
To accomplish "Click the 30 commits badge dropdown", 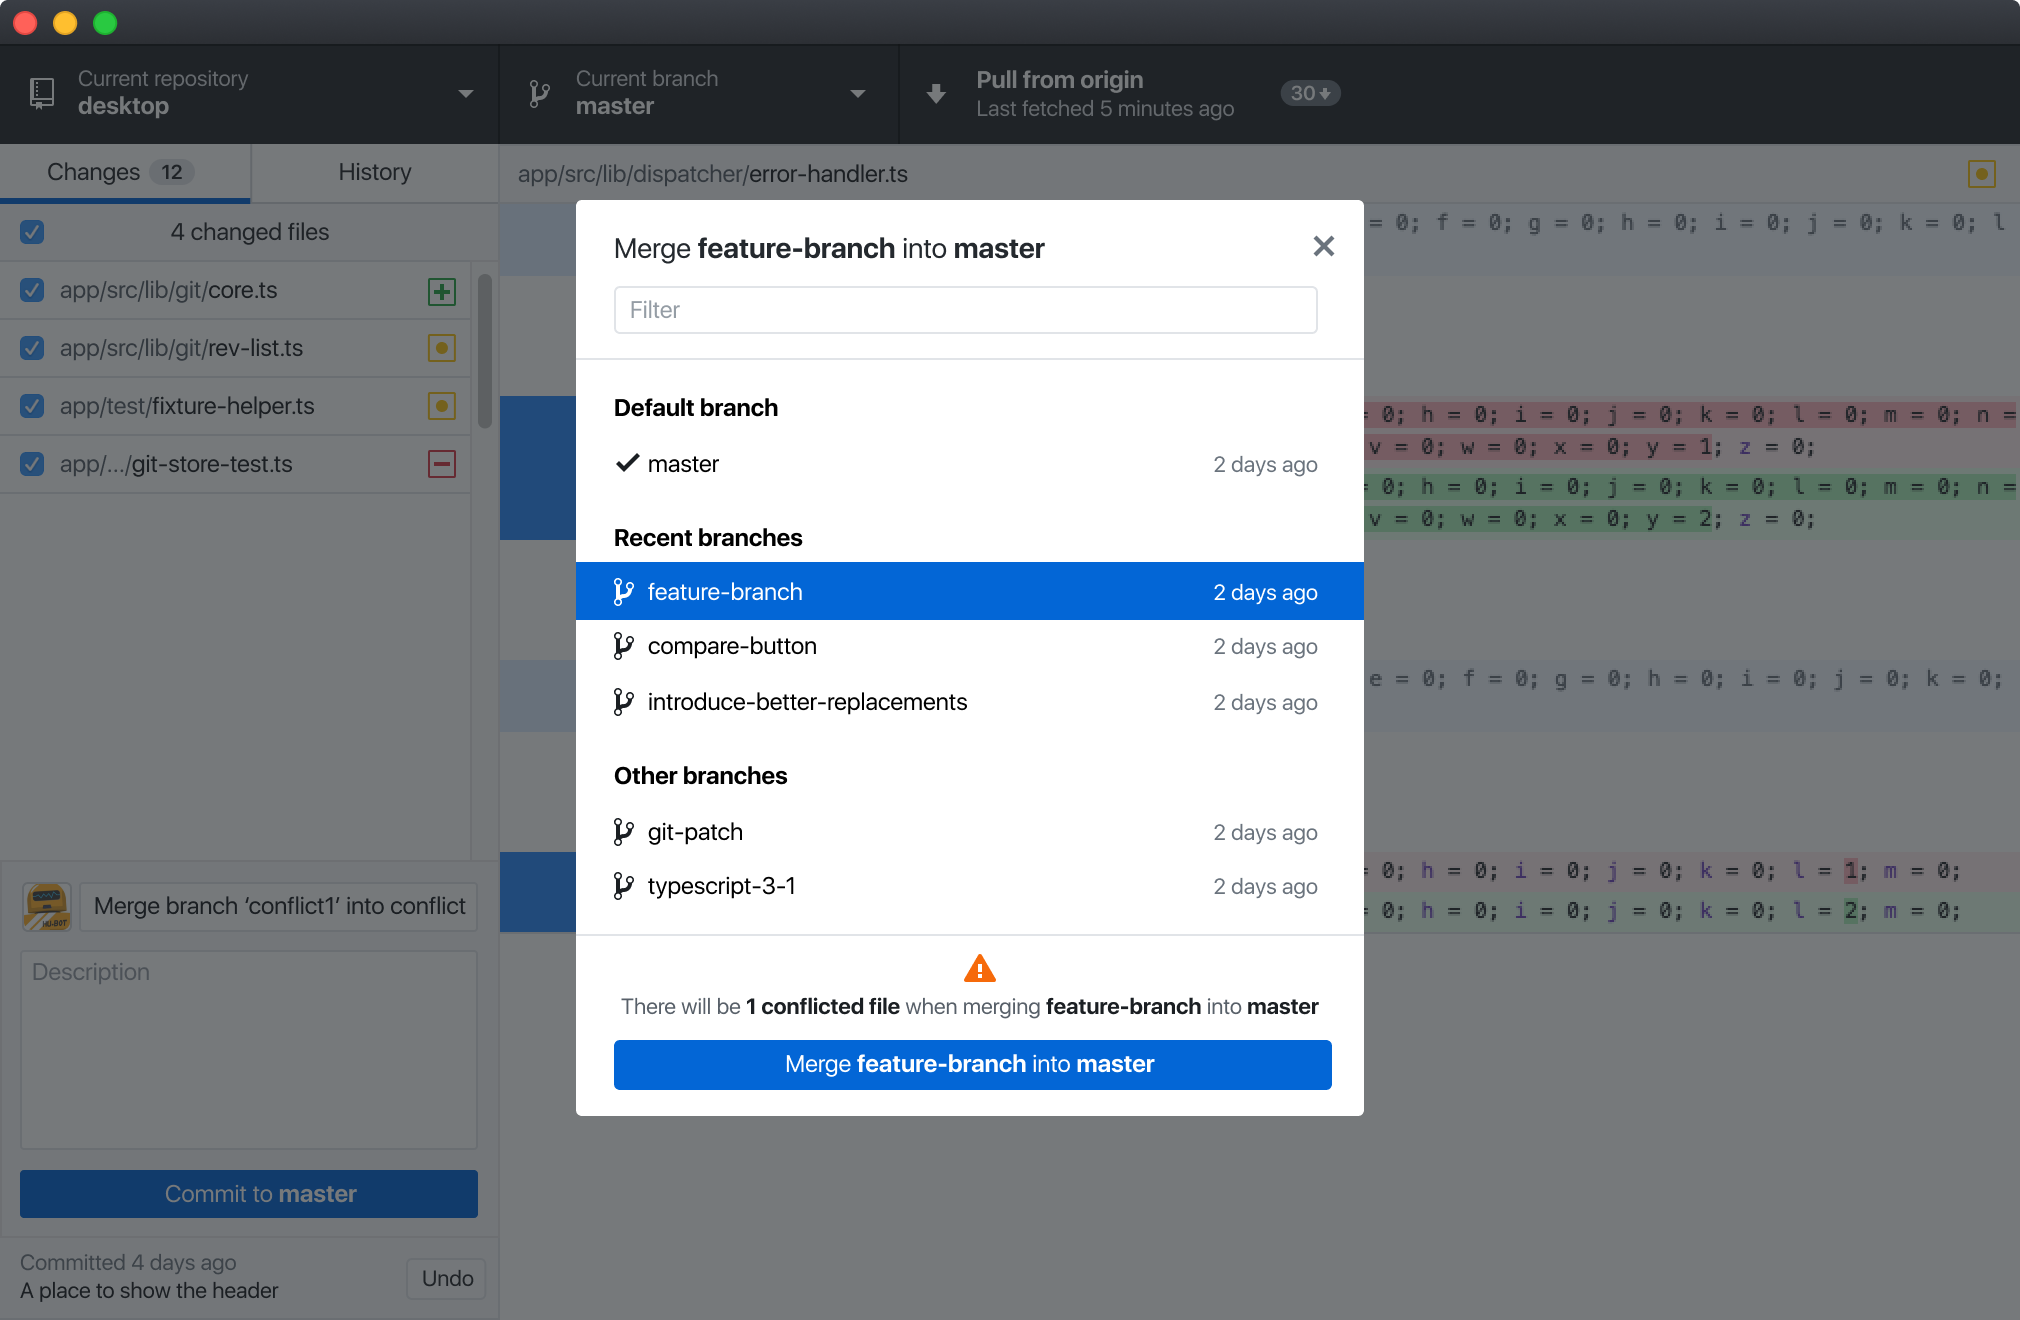I will 1310,93.
